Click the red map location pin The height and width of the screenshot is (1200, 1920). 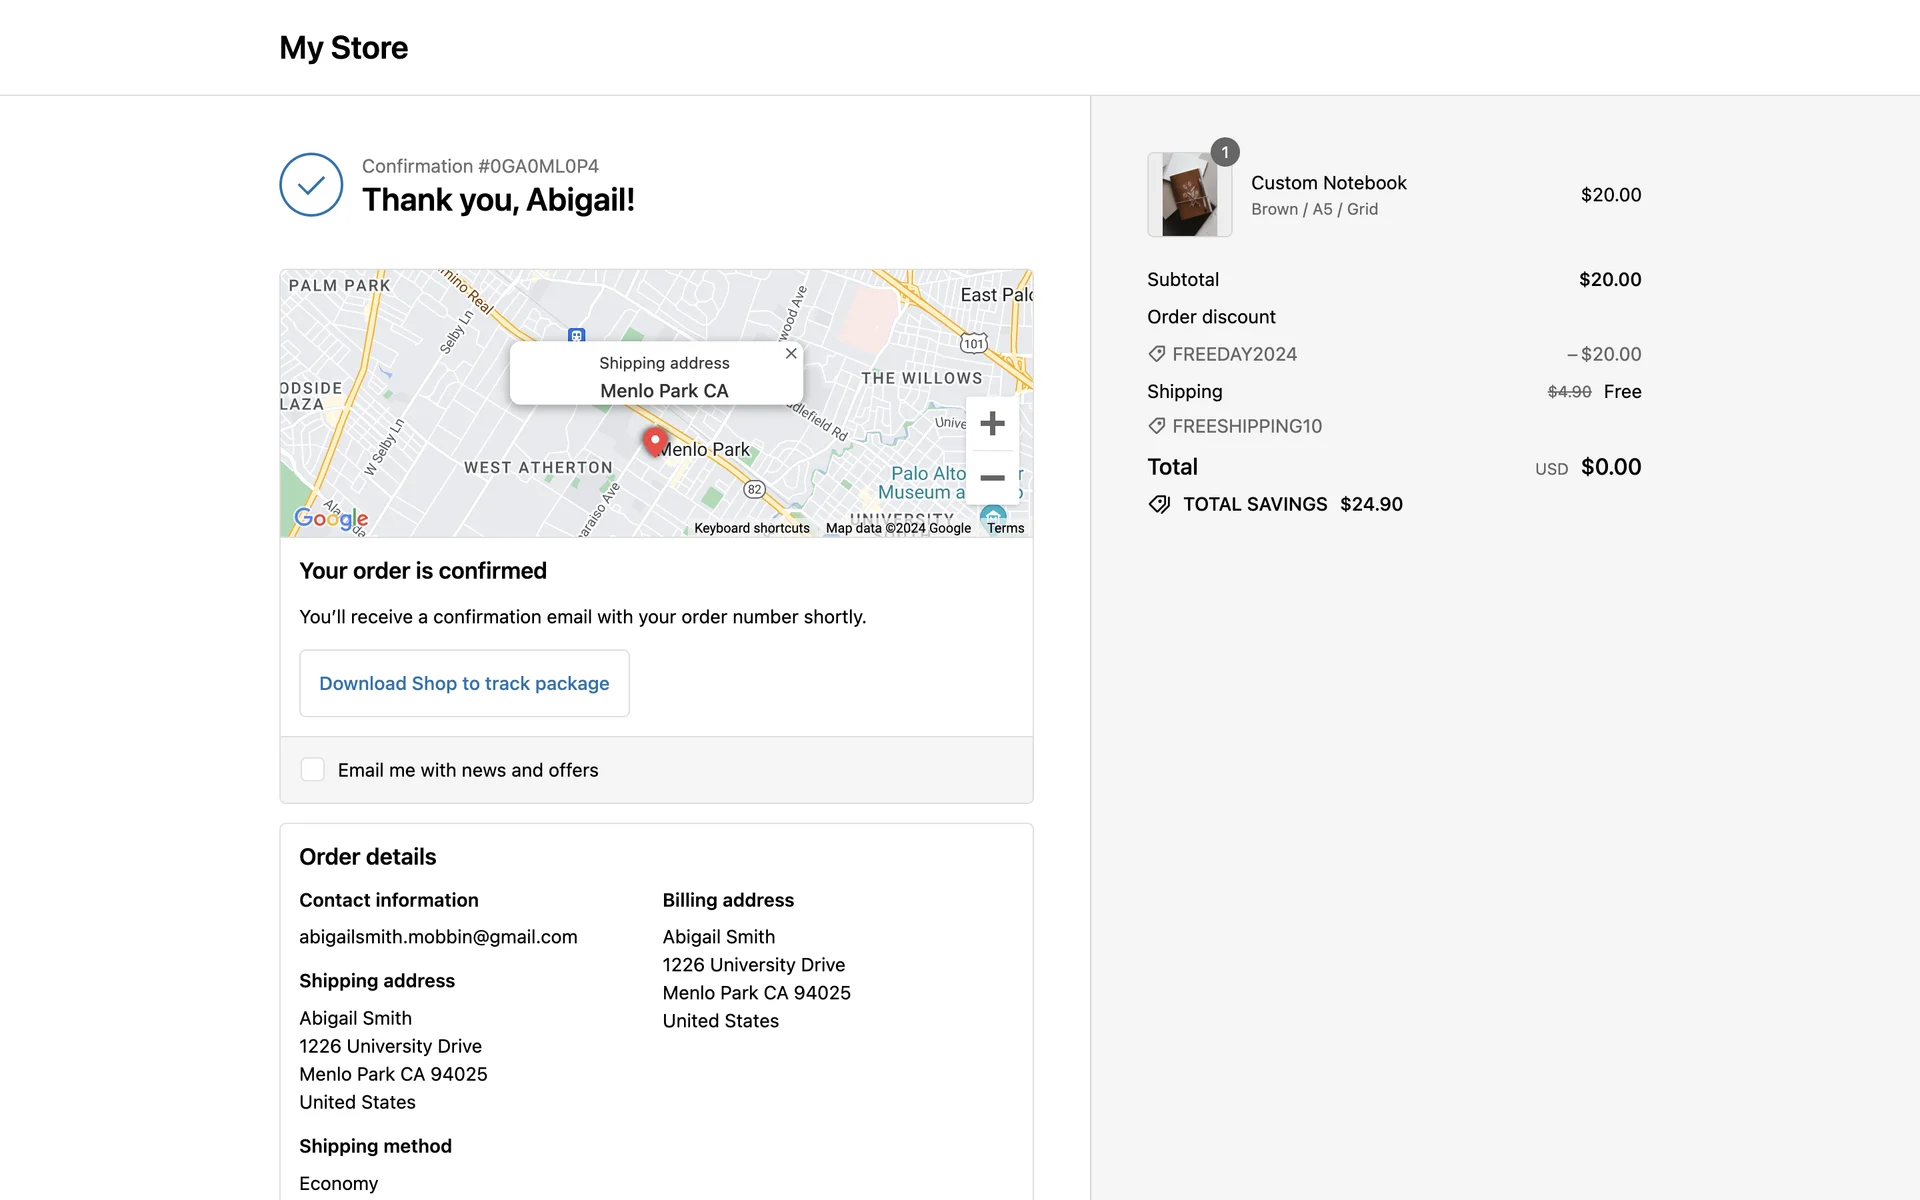click(655, 441)
